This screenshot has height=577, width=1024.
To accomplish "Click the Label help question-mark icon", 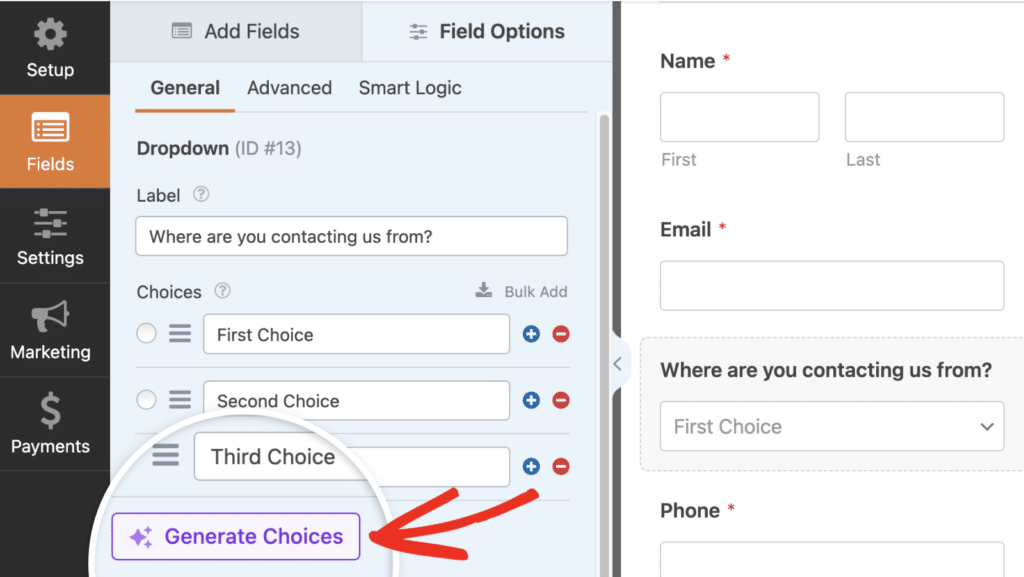I will tap(201, 195).
